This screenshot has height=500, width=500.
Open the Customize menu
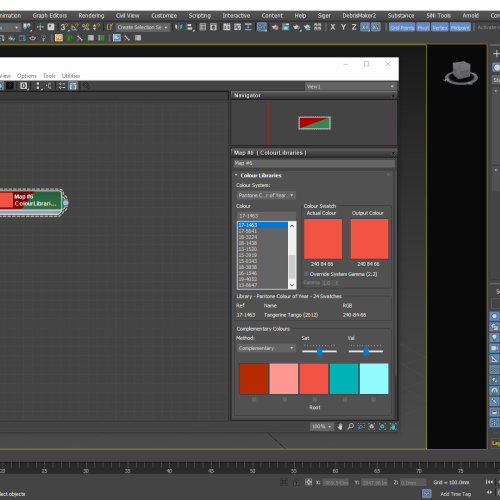click(164, 15)
